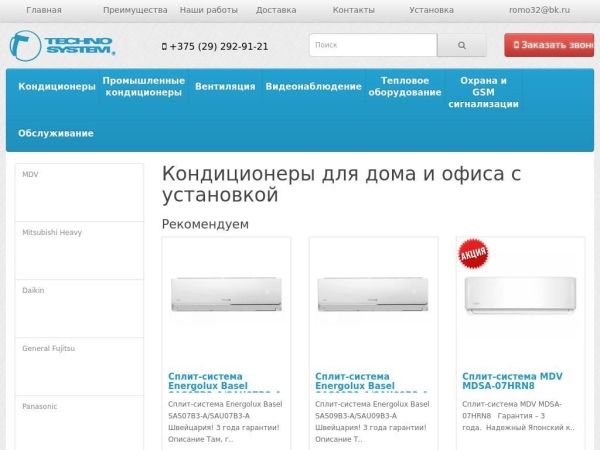
Task: Open the Преимущества menu item
Action: click(x=135, y=10)
